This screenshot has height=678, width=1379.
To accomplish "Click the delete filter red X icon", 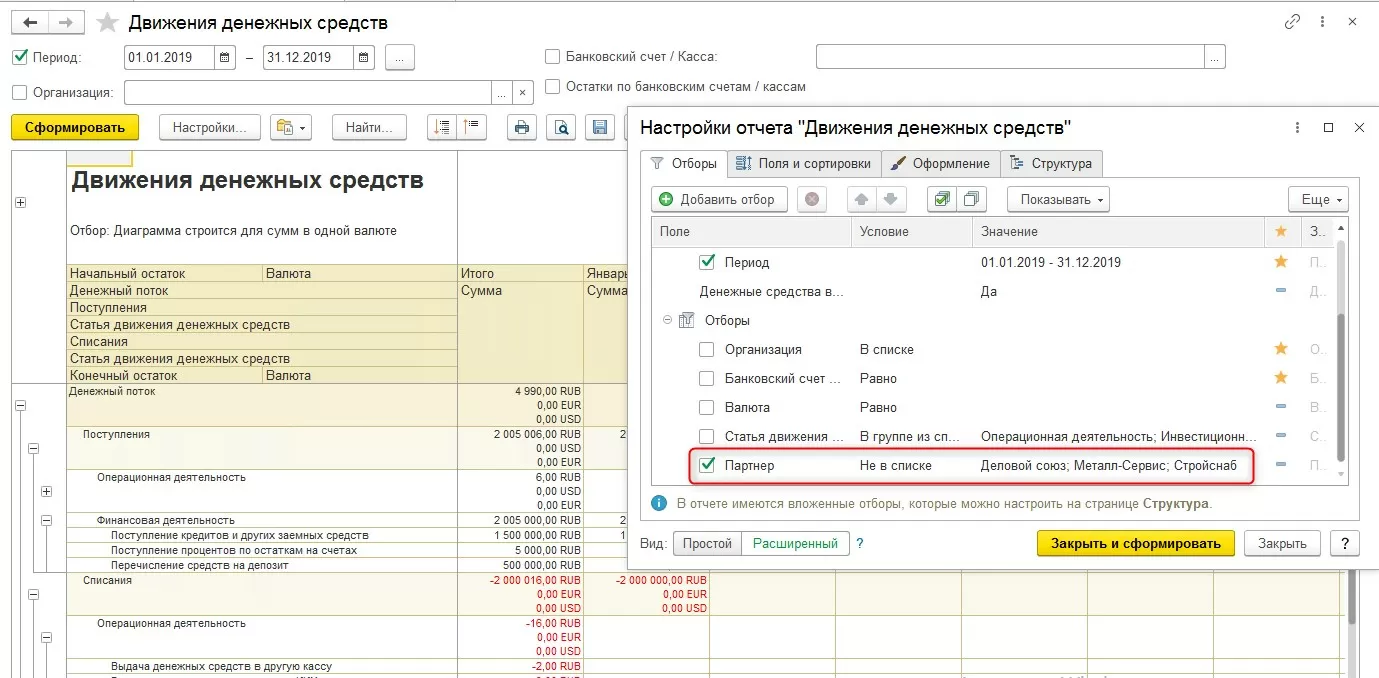I will point(811,199).
